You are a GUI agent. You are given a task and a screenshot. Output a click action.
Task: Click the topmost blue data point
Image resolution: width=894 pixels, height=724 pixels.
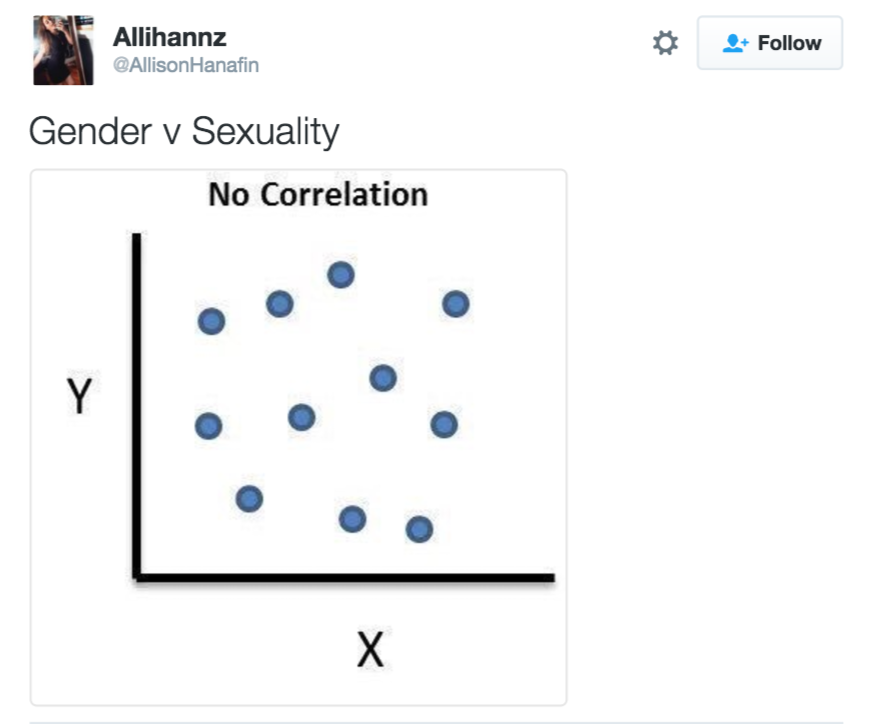pyautogui.click(x=341, y=275)
